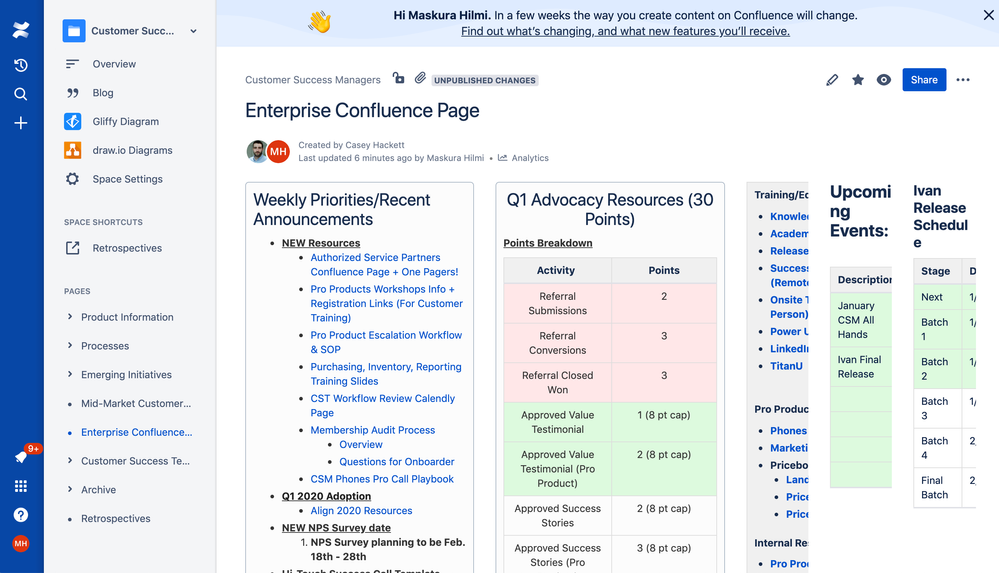The image size is (999, 573).
Task: Open Gliffy Diagram sidebar item
Action: click(126, 121)
